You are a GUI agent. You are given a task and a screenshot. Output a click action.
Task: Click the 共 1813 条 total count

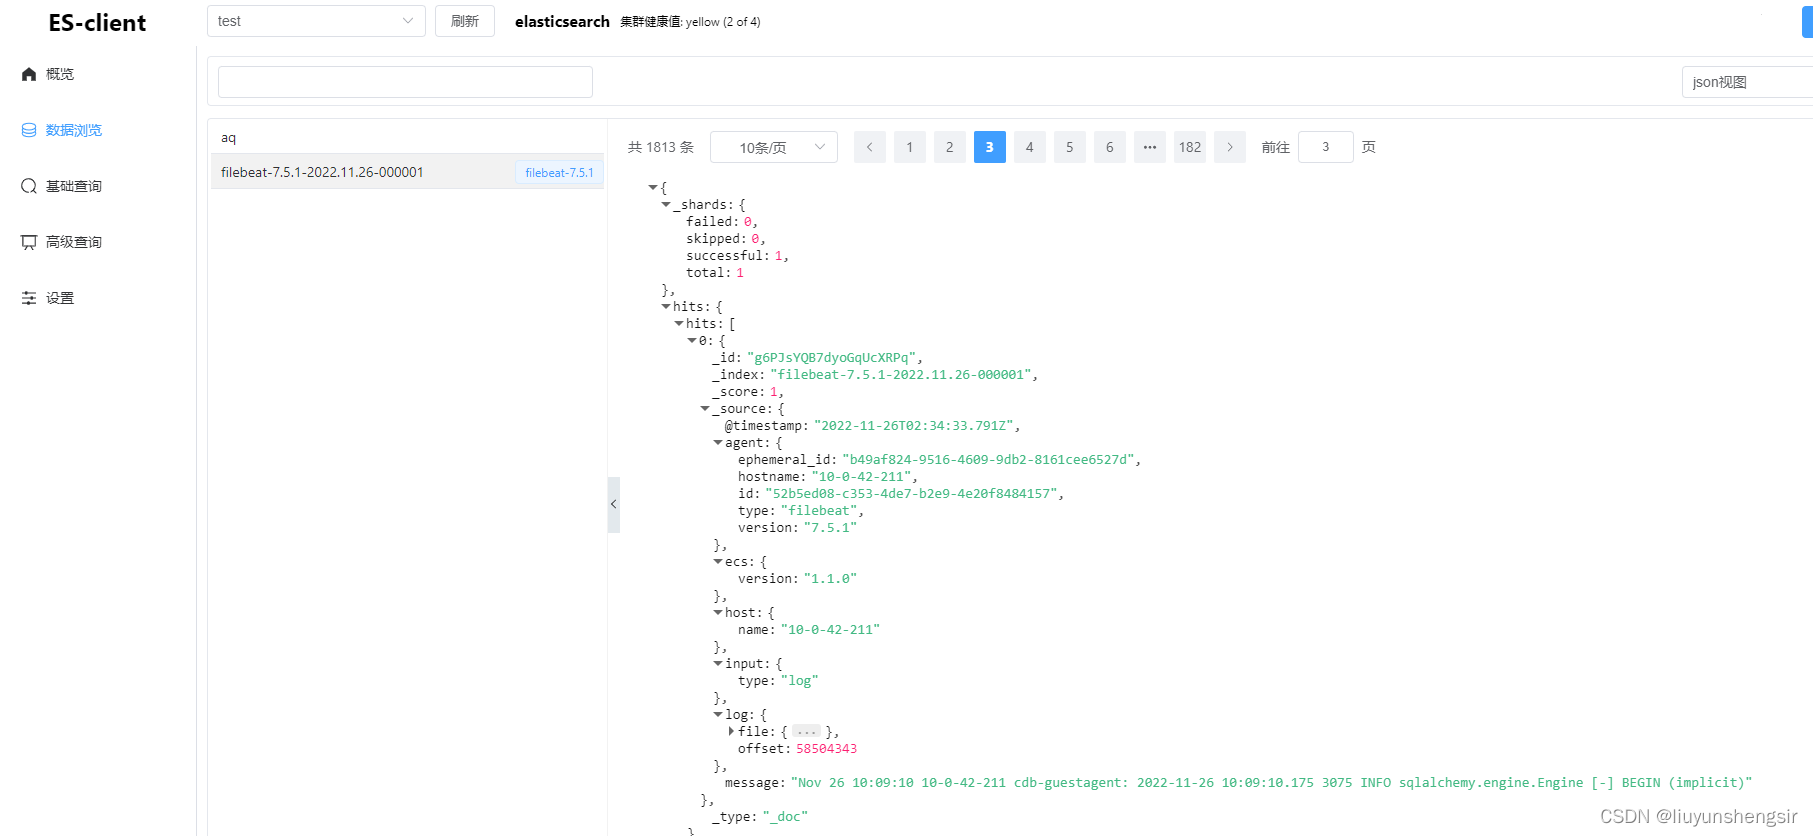click(661, 147)
